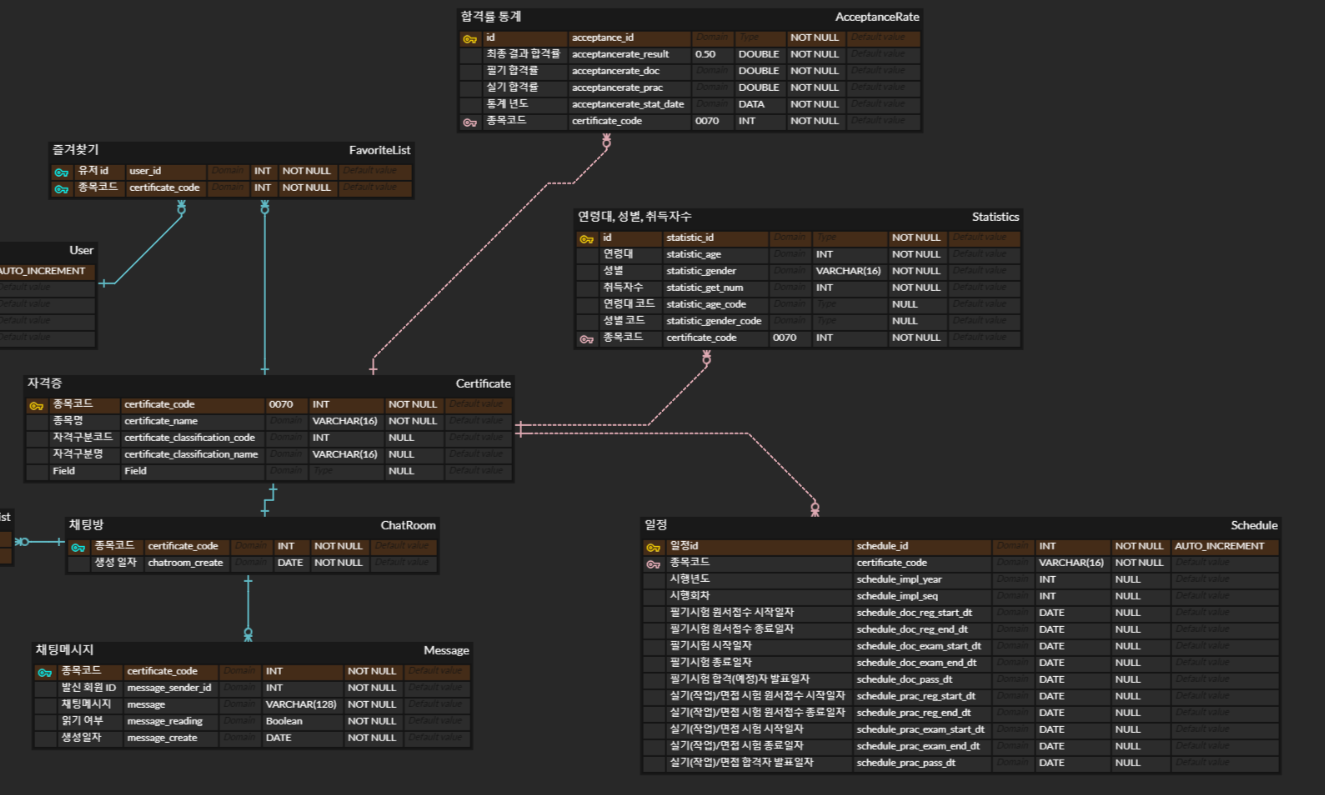Click the acceptancerate_doc column name
Image resolution: width=1325 pixels, height=795 pixels.
click(615, 71)
